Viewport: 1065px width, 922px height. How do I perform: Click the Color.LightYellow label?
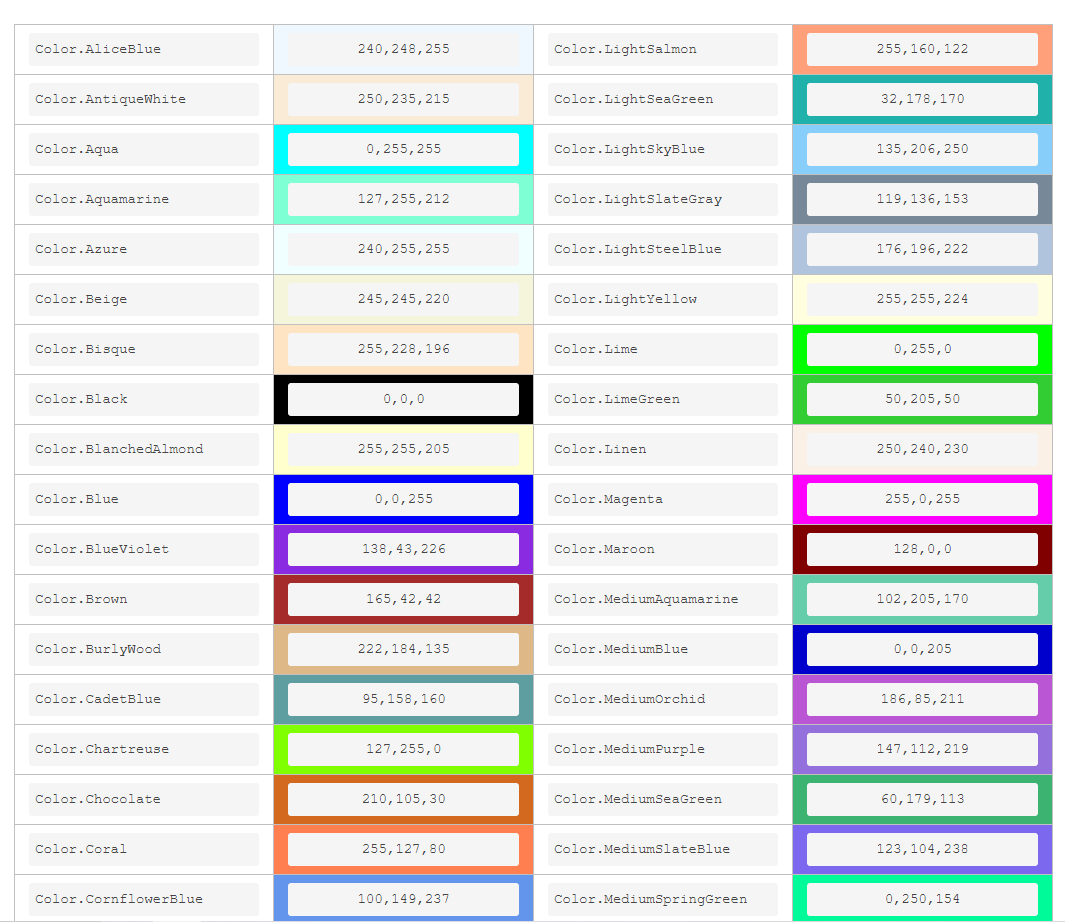coord(663,300)
